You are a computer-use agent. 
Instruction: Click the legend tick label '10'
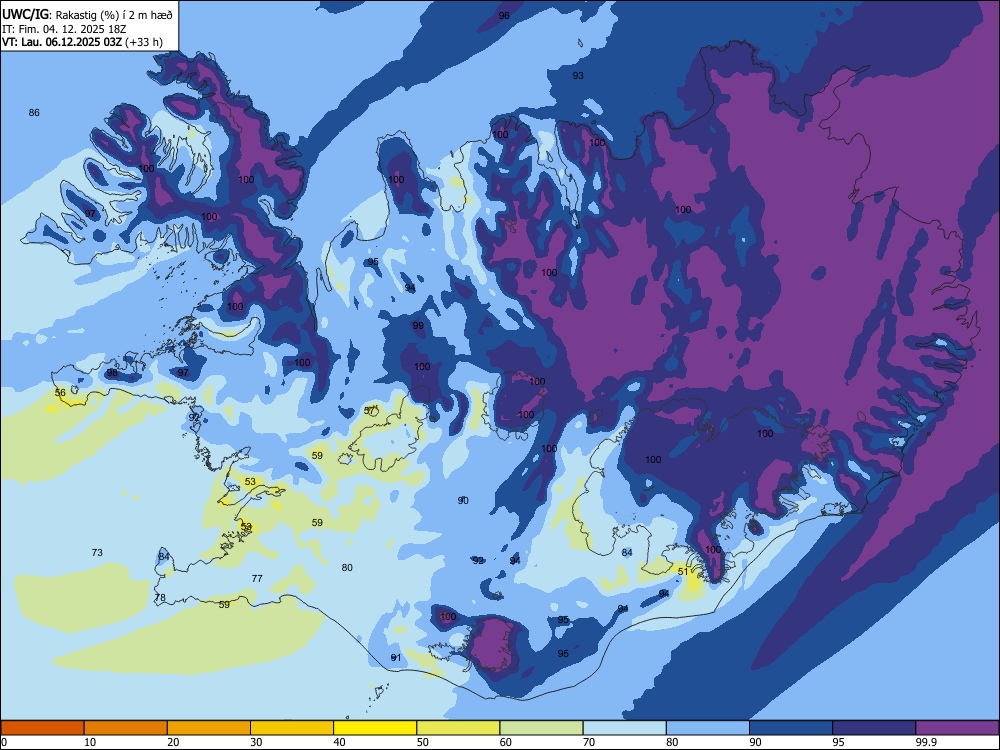[x=90, y=742]
